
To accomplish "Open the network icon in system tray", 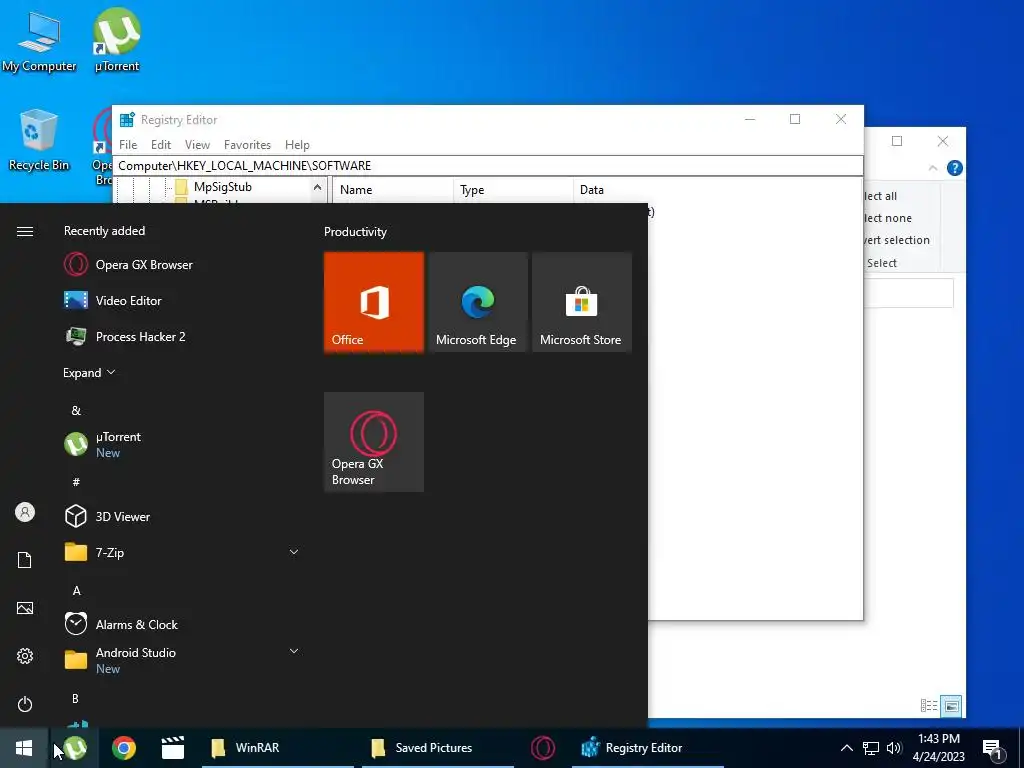I will (871, 748).
